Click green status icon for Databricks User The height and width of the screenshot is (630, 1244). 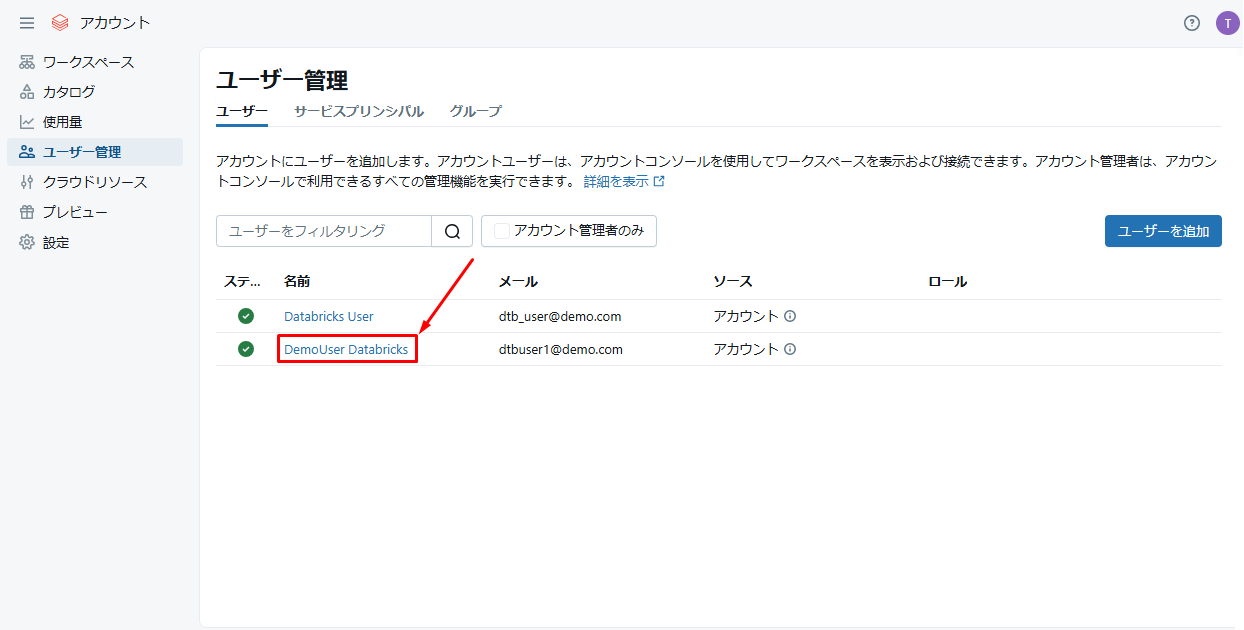(246, 316)
